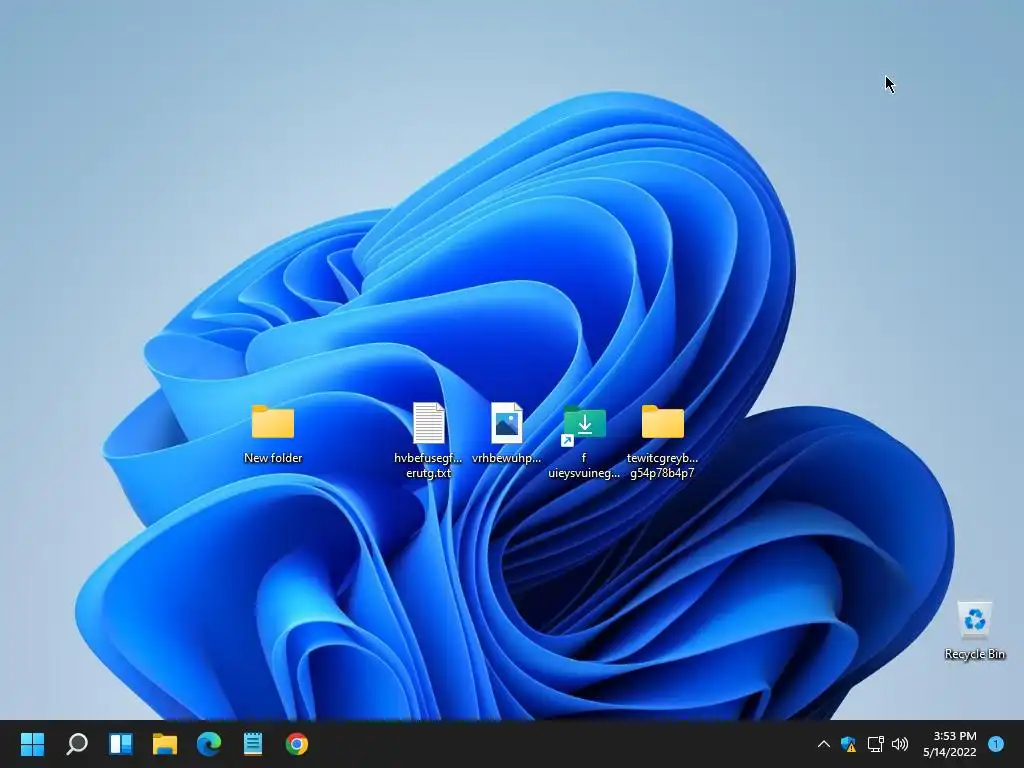Click the 5/14/2022 date in taskbar
Screen dimensions: 1024x768
click(950, 752)
